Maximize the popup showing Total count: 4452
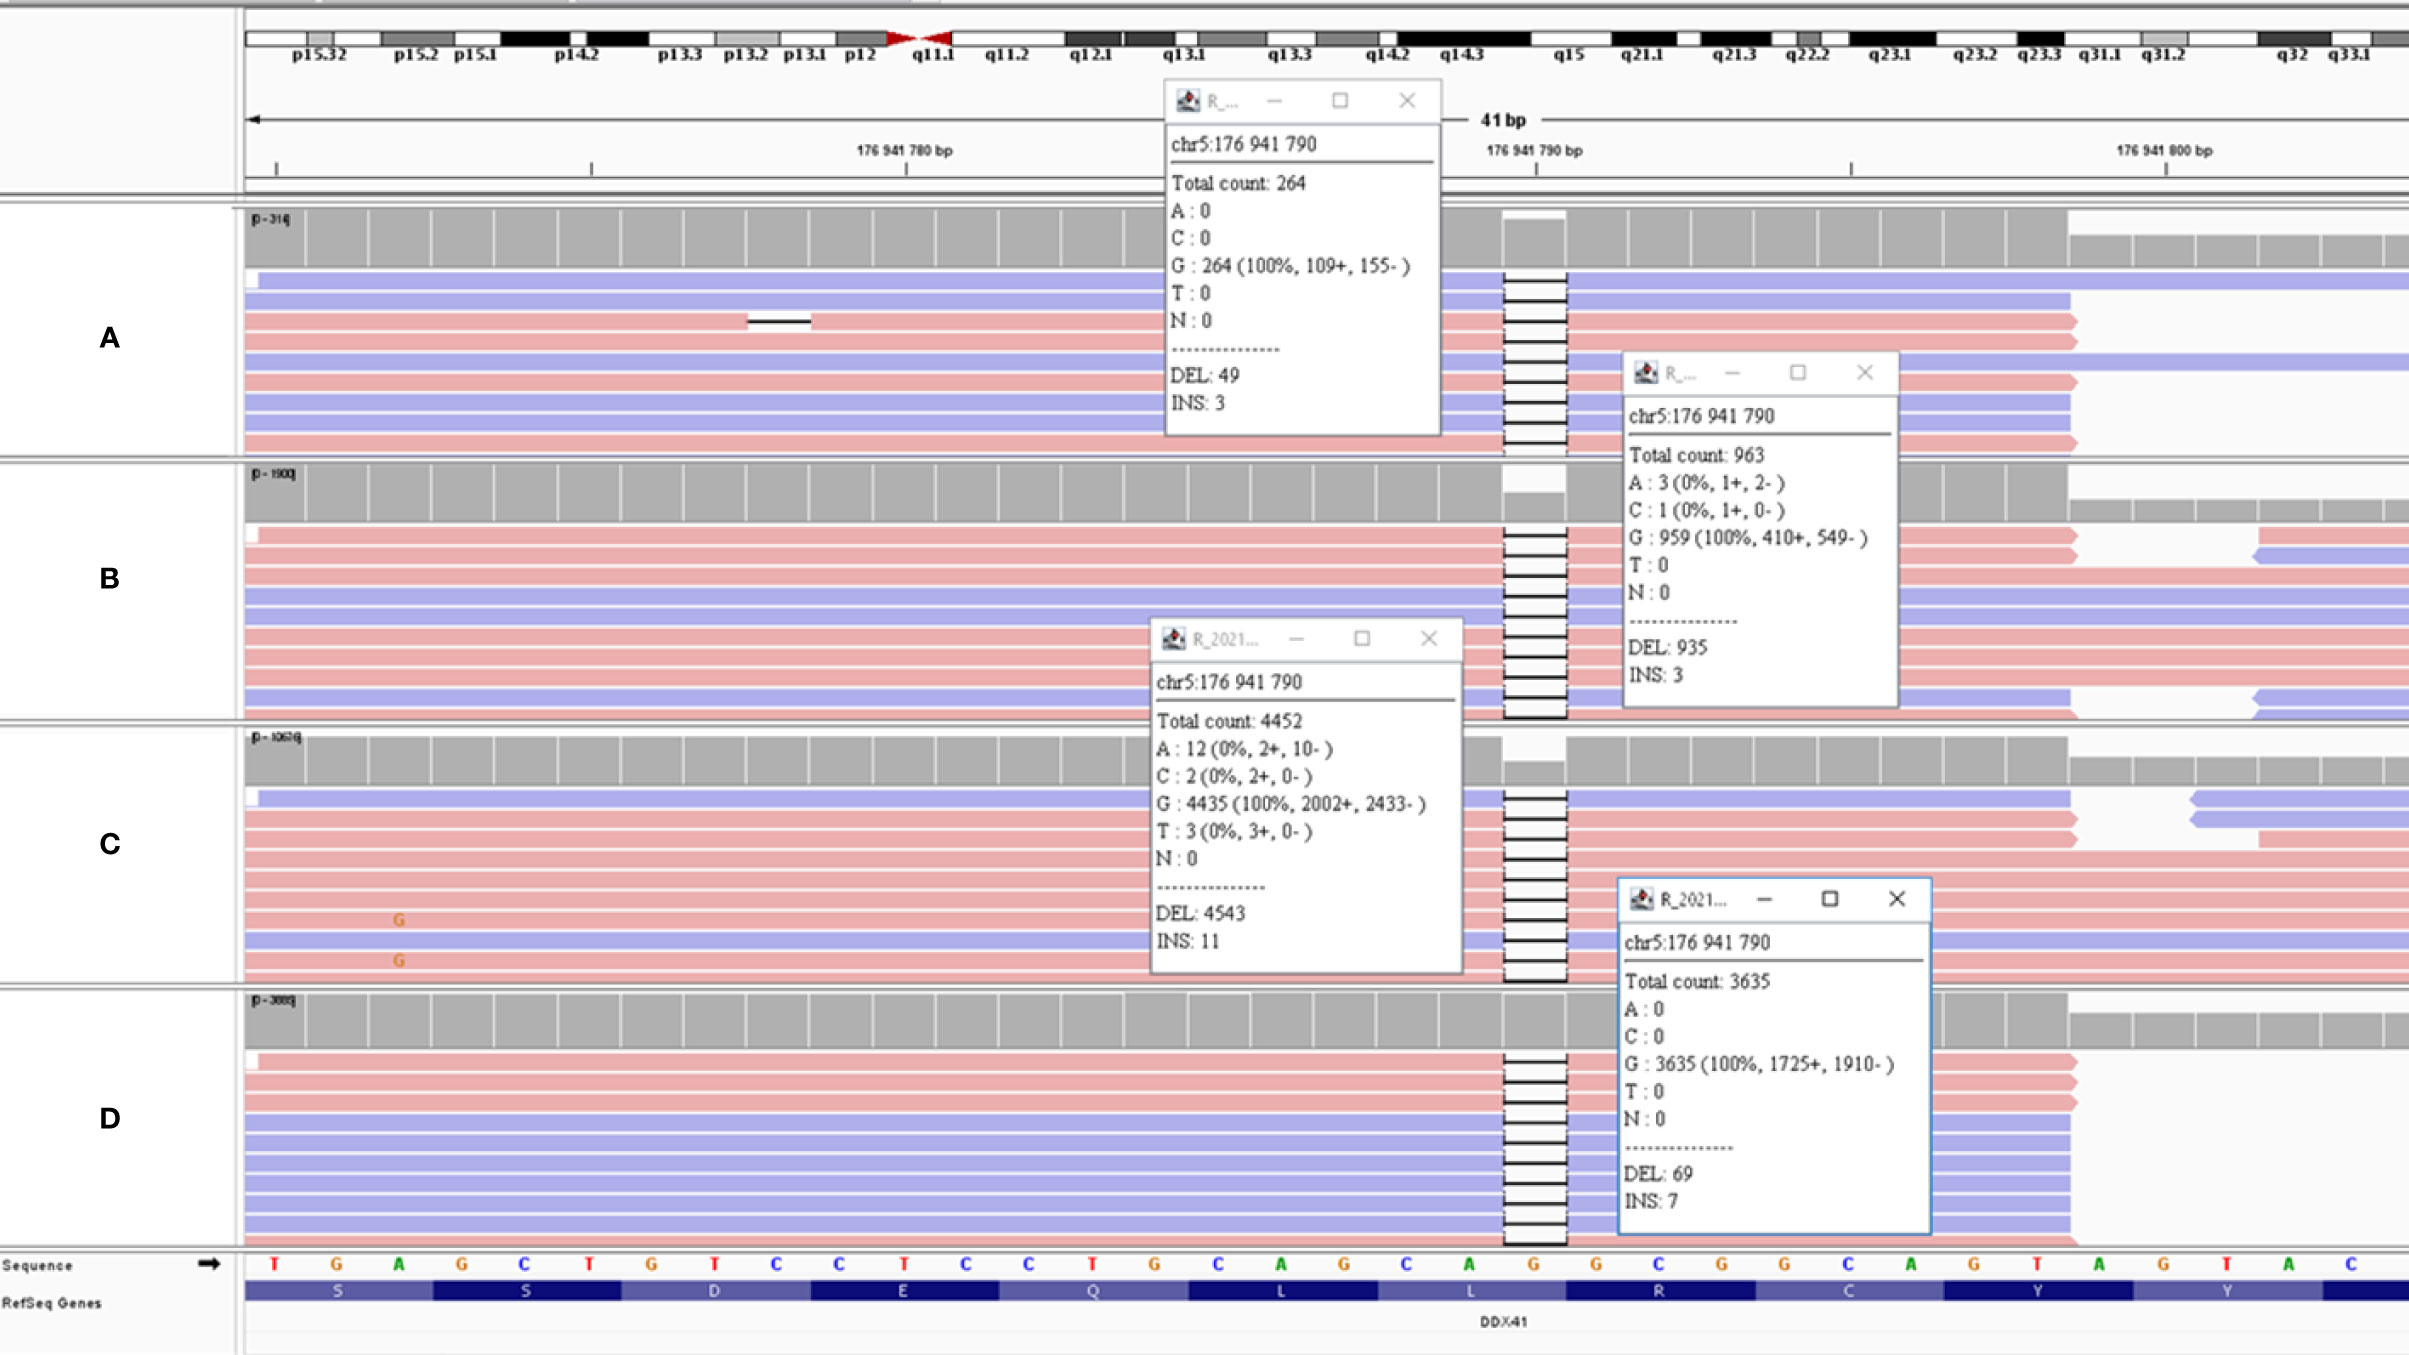Screen dimensions: 2409x1355 (x=1362, y=639)
